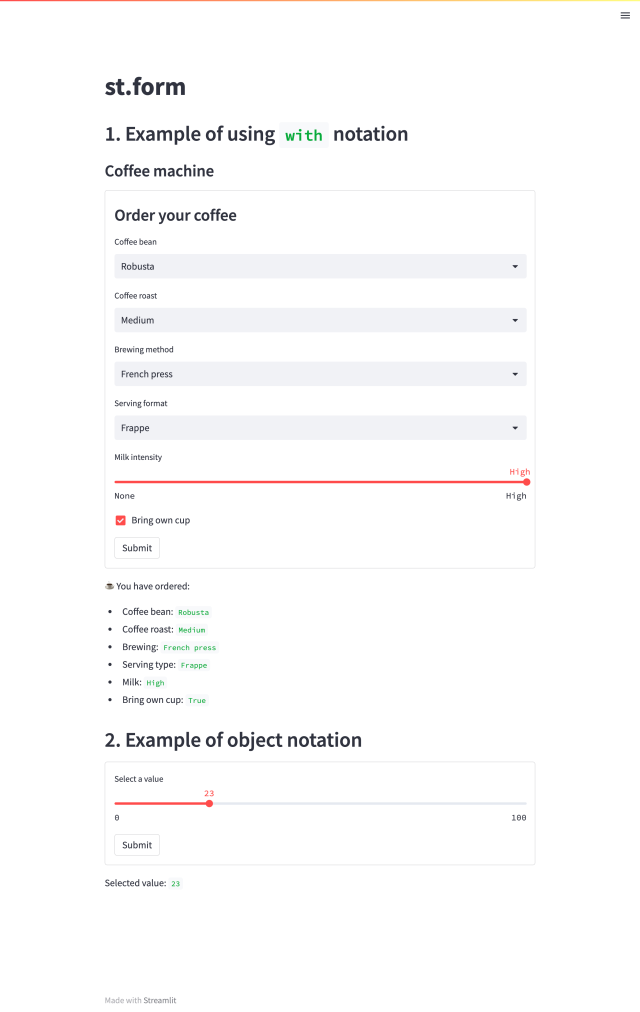
Task: Click the Selected value 23 code badge
Action: (x=175, y=884)
